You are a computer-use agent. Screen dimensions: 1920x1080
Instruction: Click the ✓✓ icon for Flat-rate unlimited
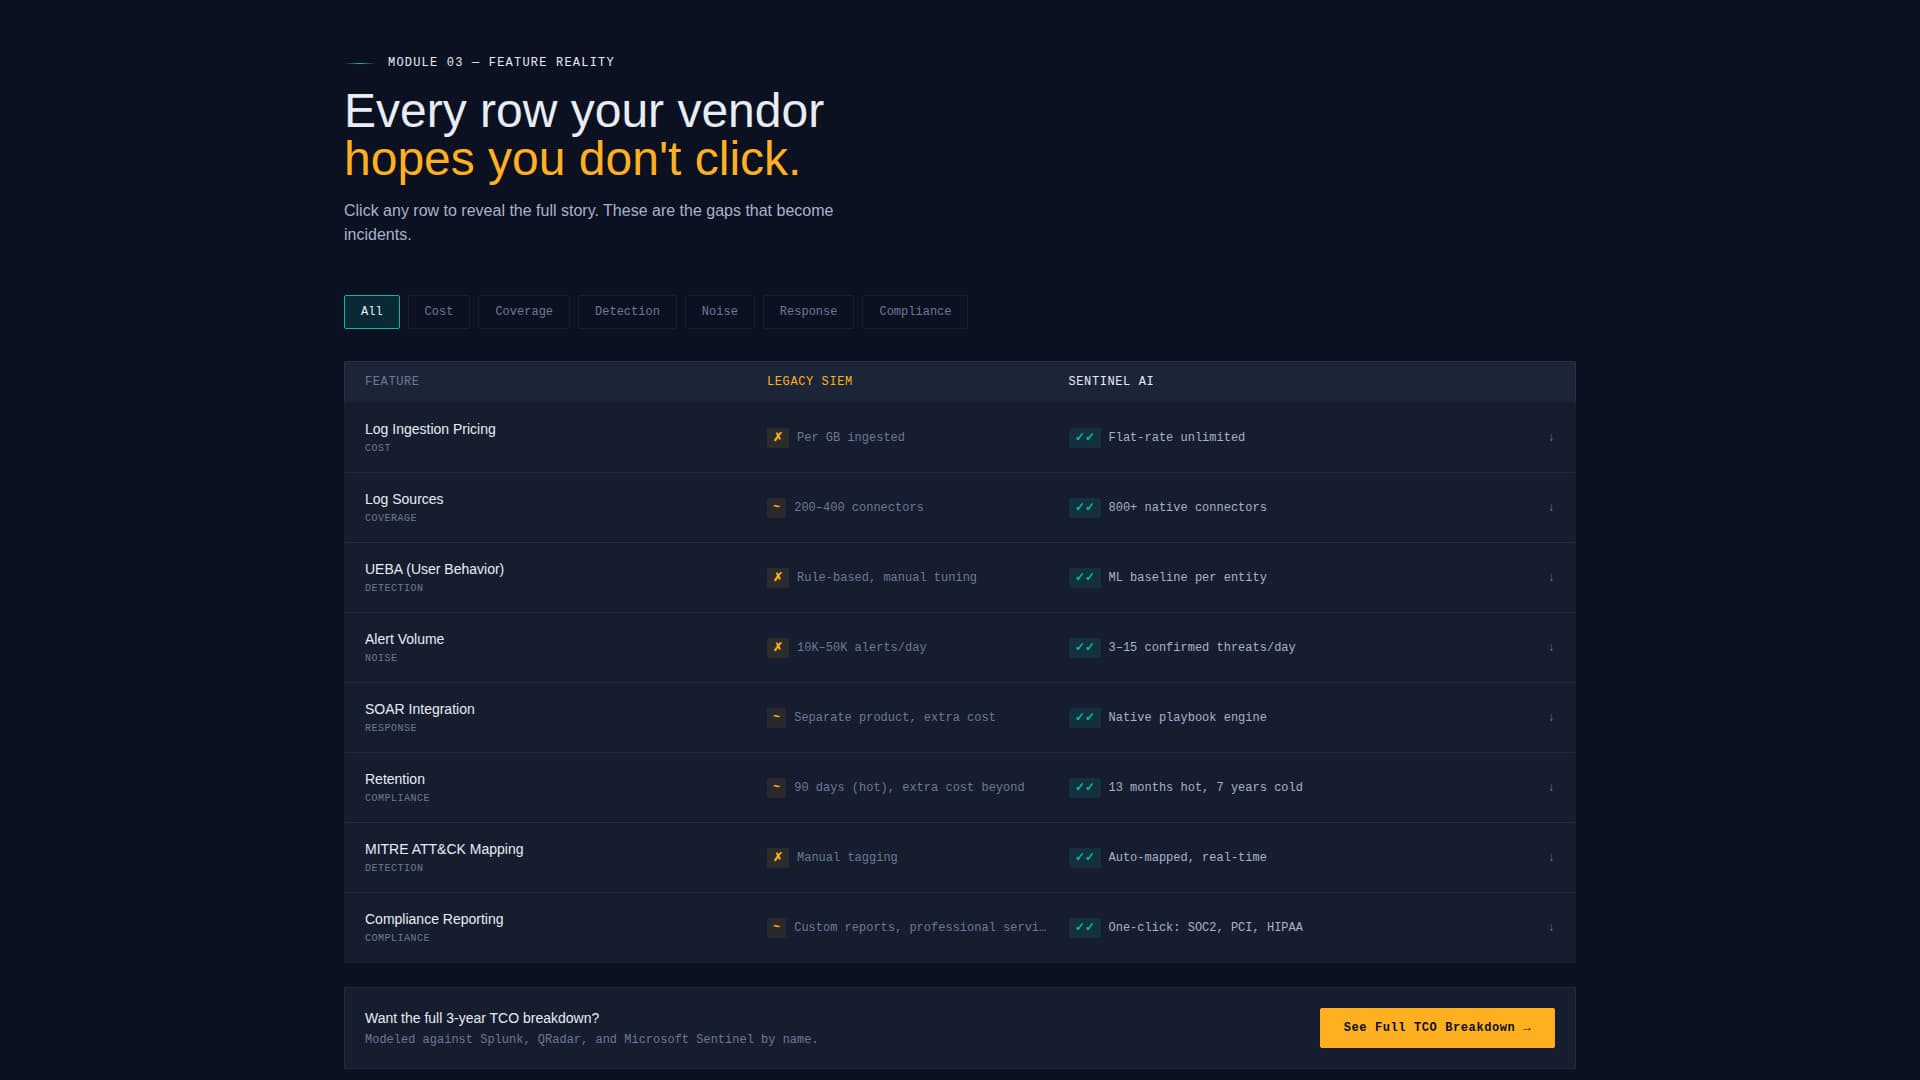(x=1084, y=437)
